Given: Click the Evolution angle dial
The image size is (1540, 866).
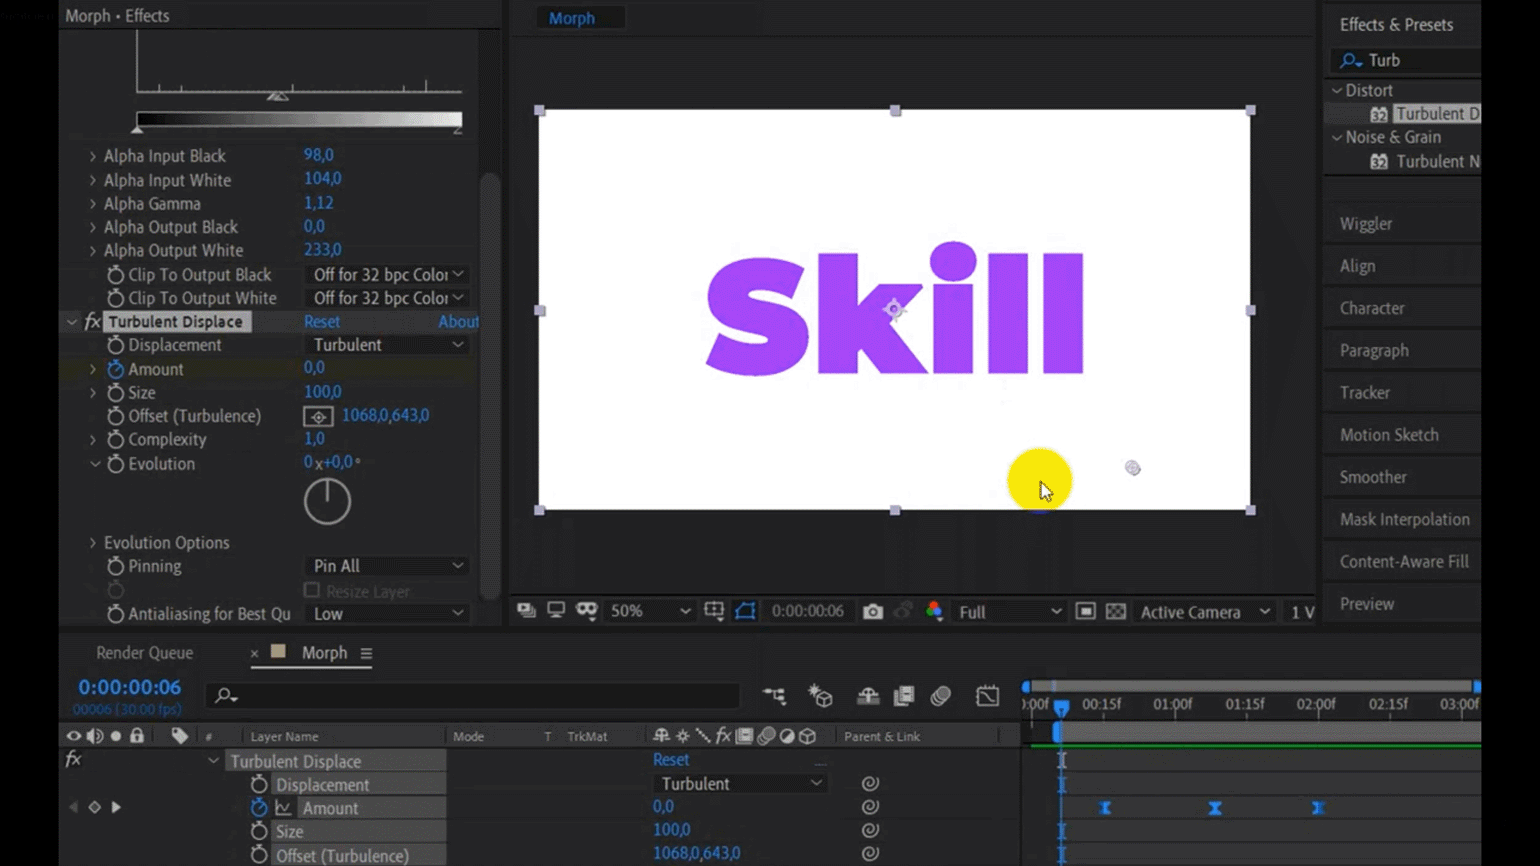Looking at the screenshot, I should (x=327, y=501).
